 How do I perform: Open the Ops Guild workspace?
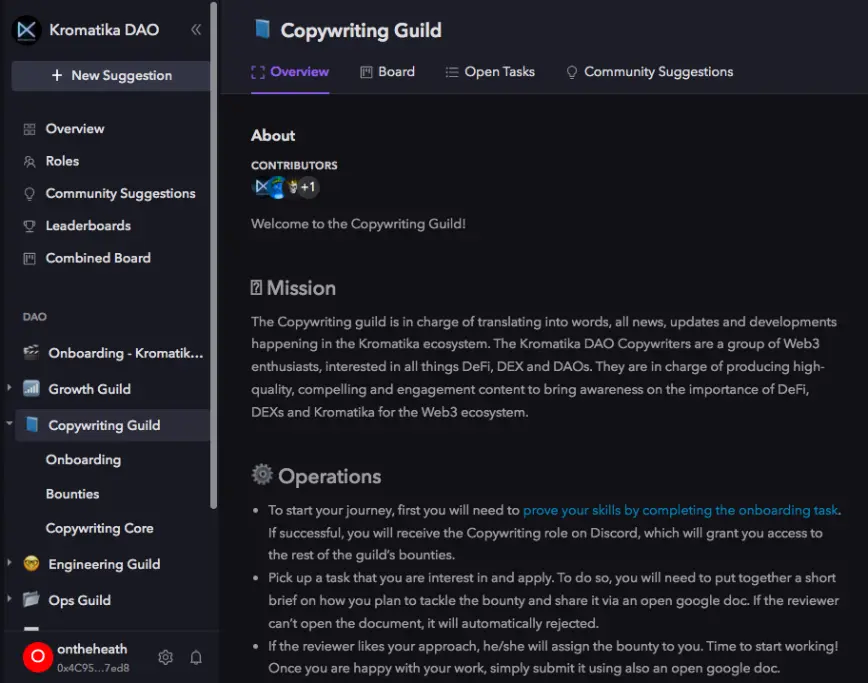[79, 600]
